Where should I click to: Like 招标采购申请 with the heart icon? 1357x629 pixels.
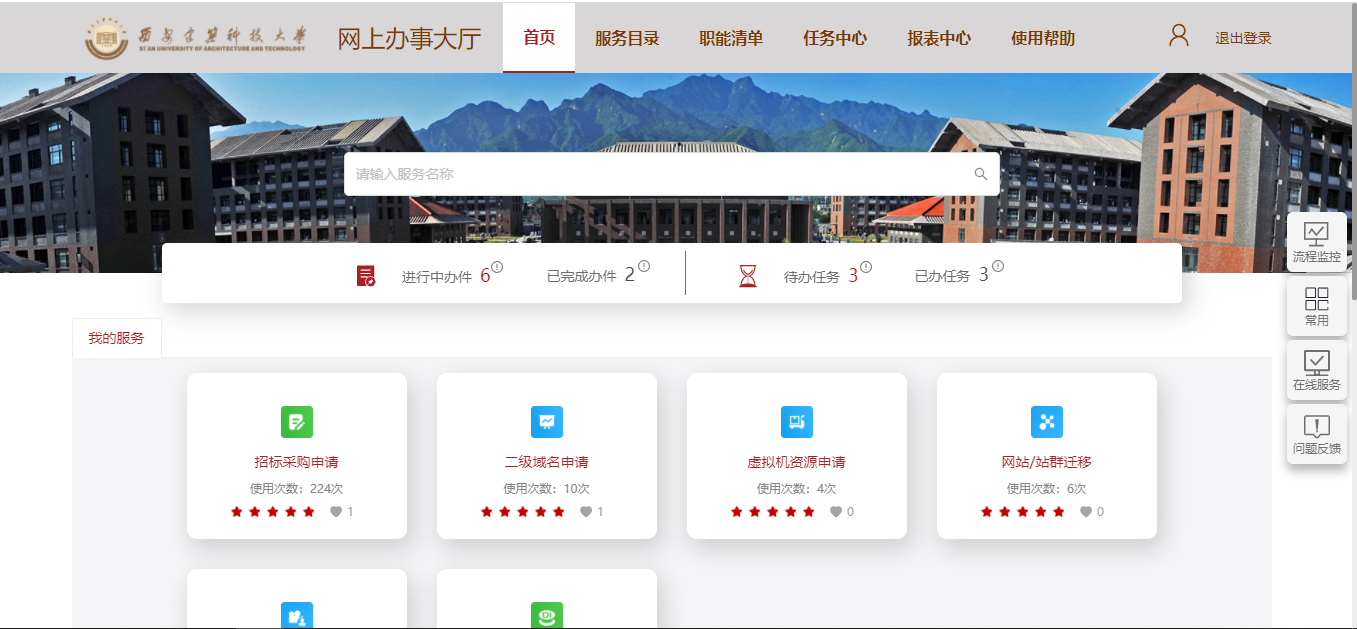point(336,512)
